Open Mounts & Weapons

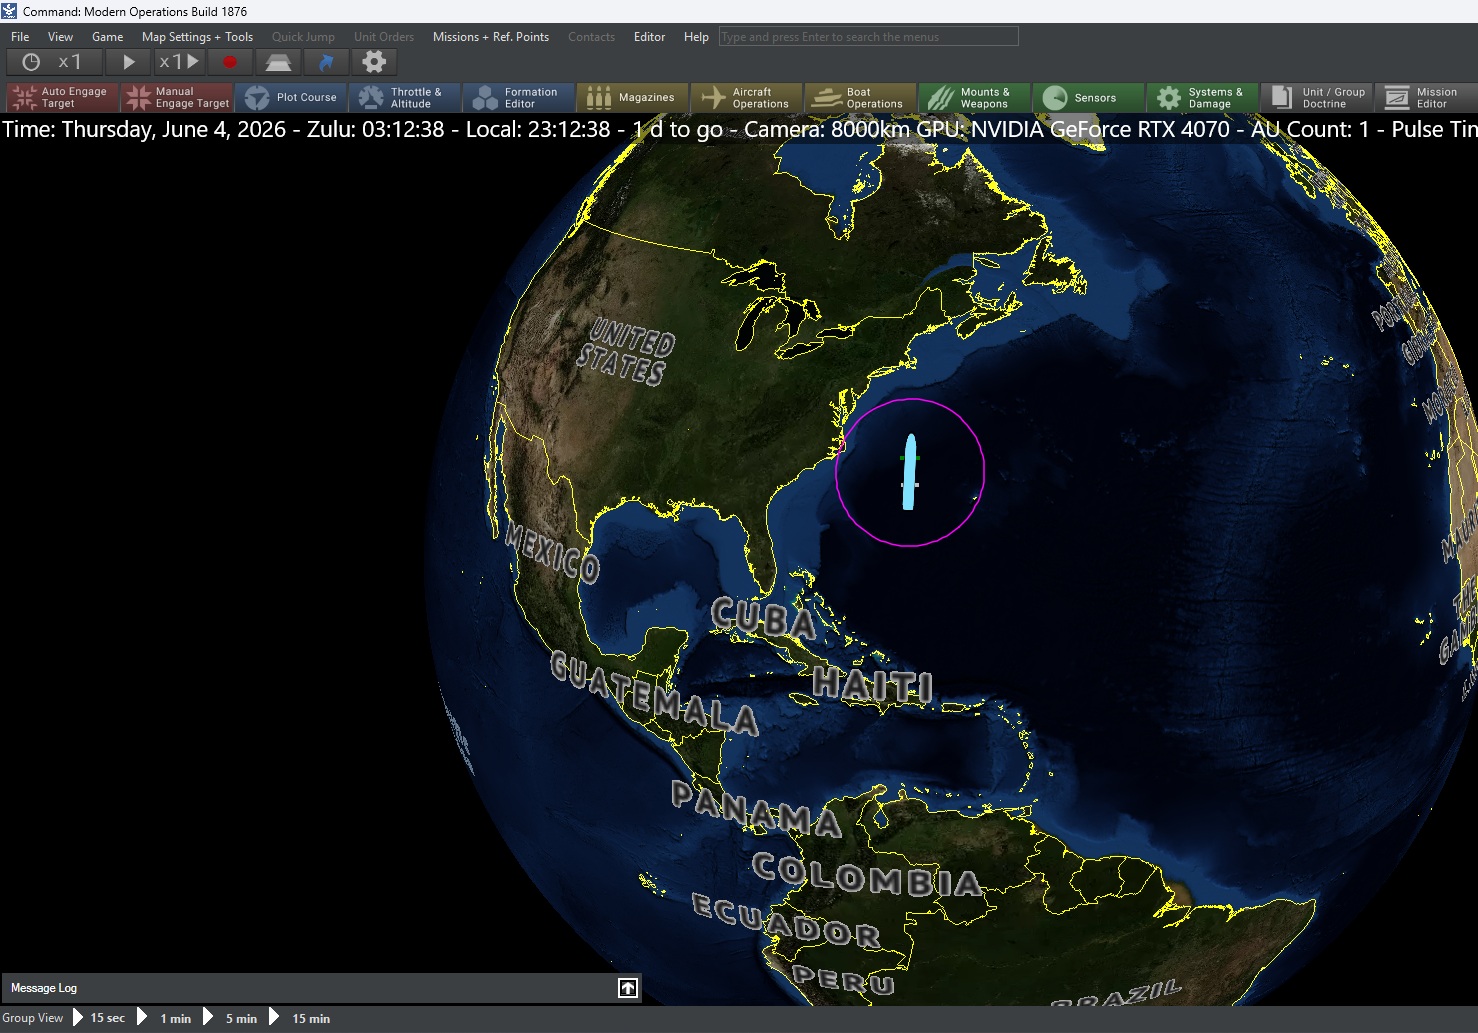[x=975, y=97]
